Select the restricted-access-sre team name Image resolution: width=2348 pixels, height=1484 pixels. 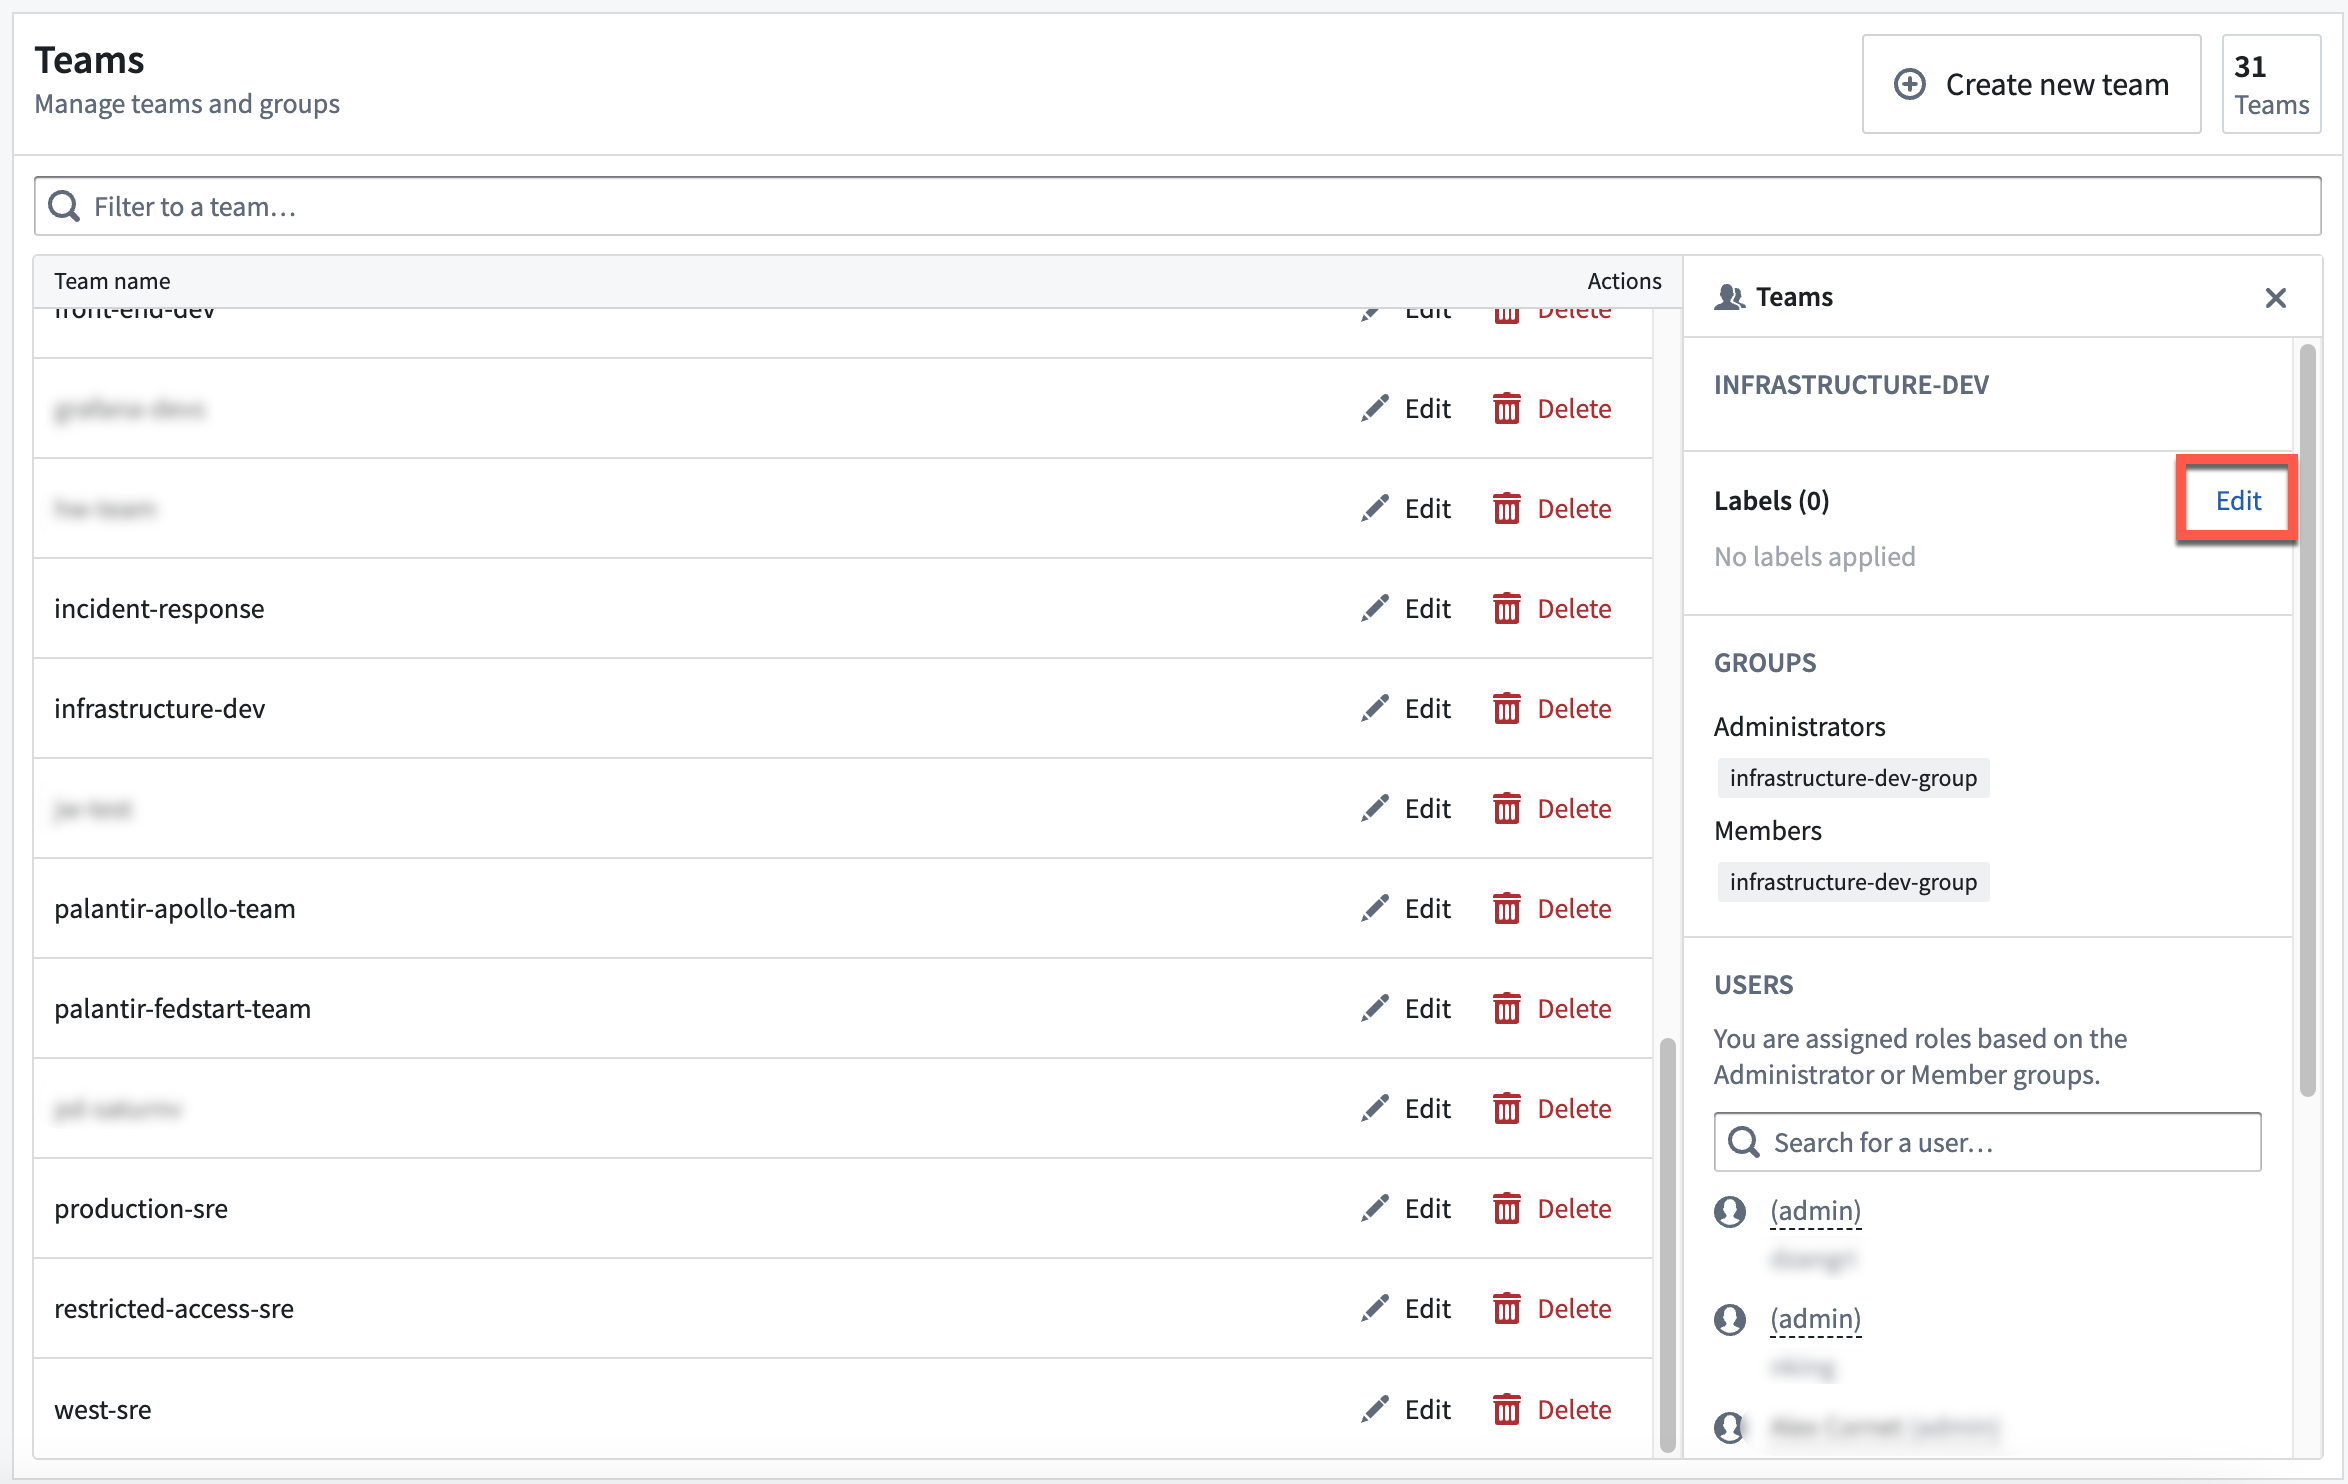tap(174, 1308)
